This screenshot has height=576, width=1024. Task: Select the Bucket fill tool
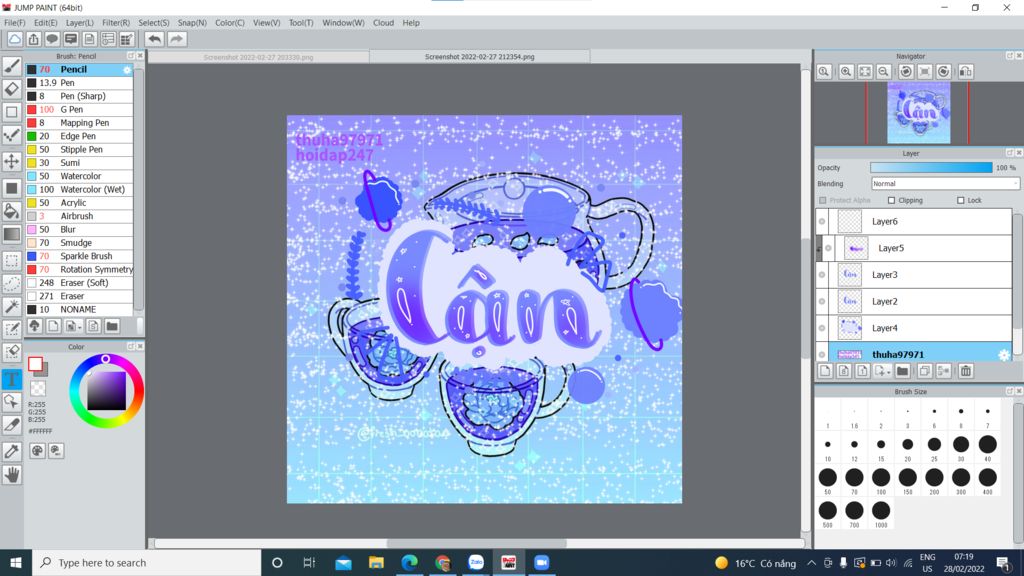[12, 211]
